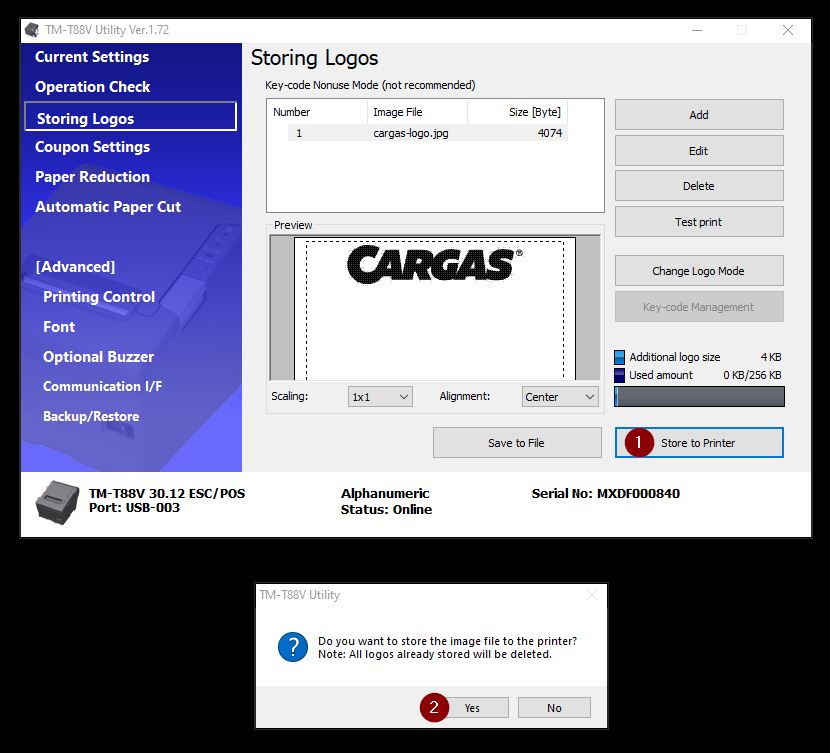Open Backup/Restore page
830x753 pixels.
pyautogui.click(x=91, y=416)
